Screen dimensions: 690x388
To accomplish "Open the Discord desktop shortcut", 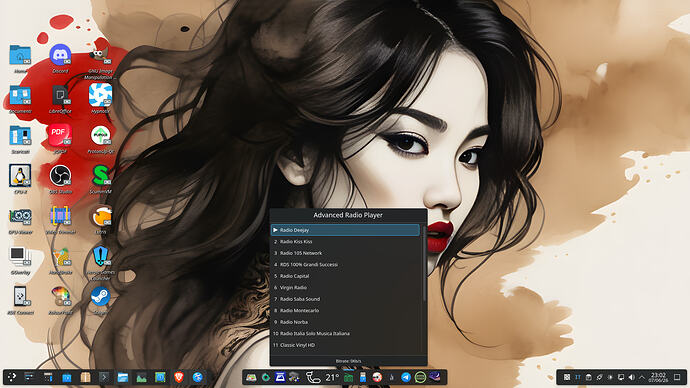I will point(60,55).
